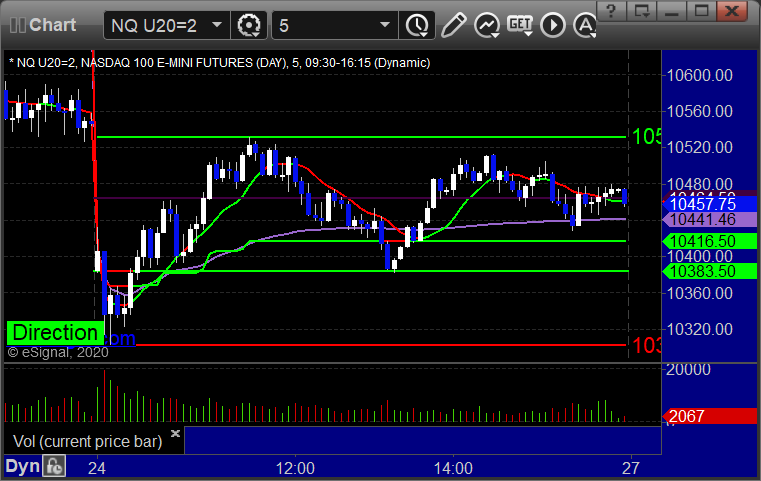Close the Vol study panel tab
This screenshot has width=761, height=481.
coord(175,433)
